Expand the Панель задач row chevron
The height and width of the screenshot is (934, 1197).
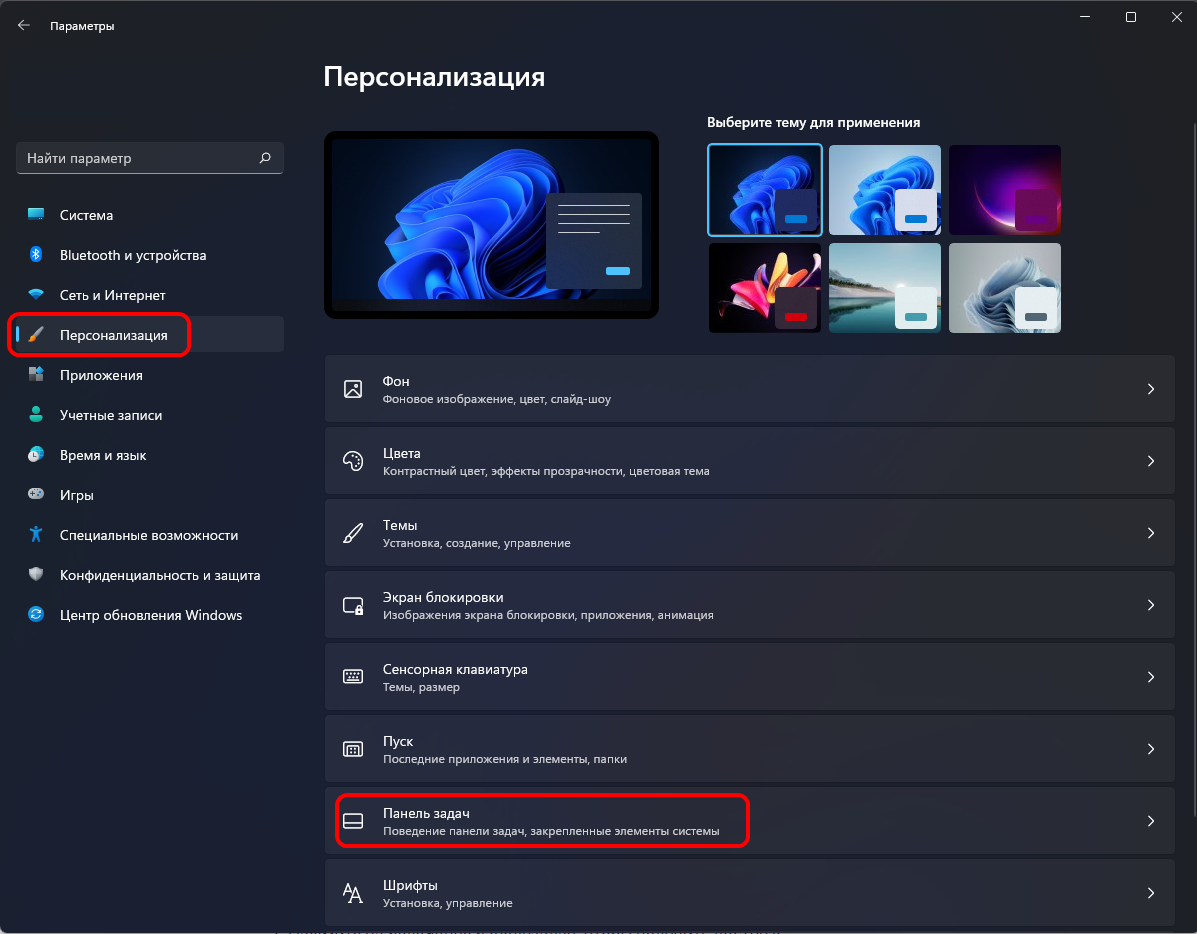pyautogui.click(x=1150, y=821)
